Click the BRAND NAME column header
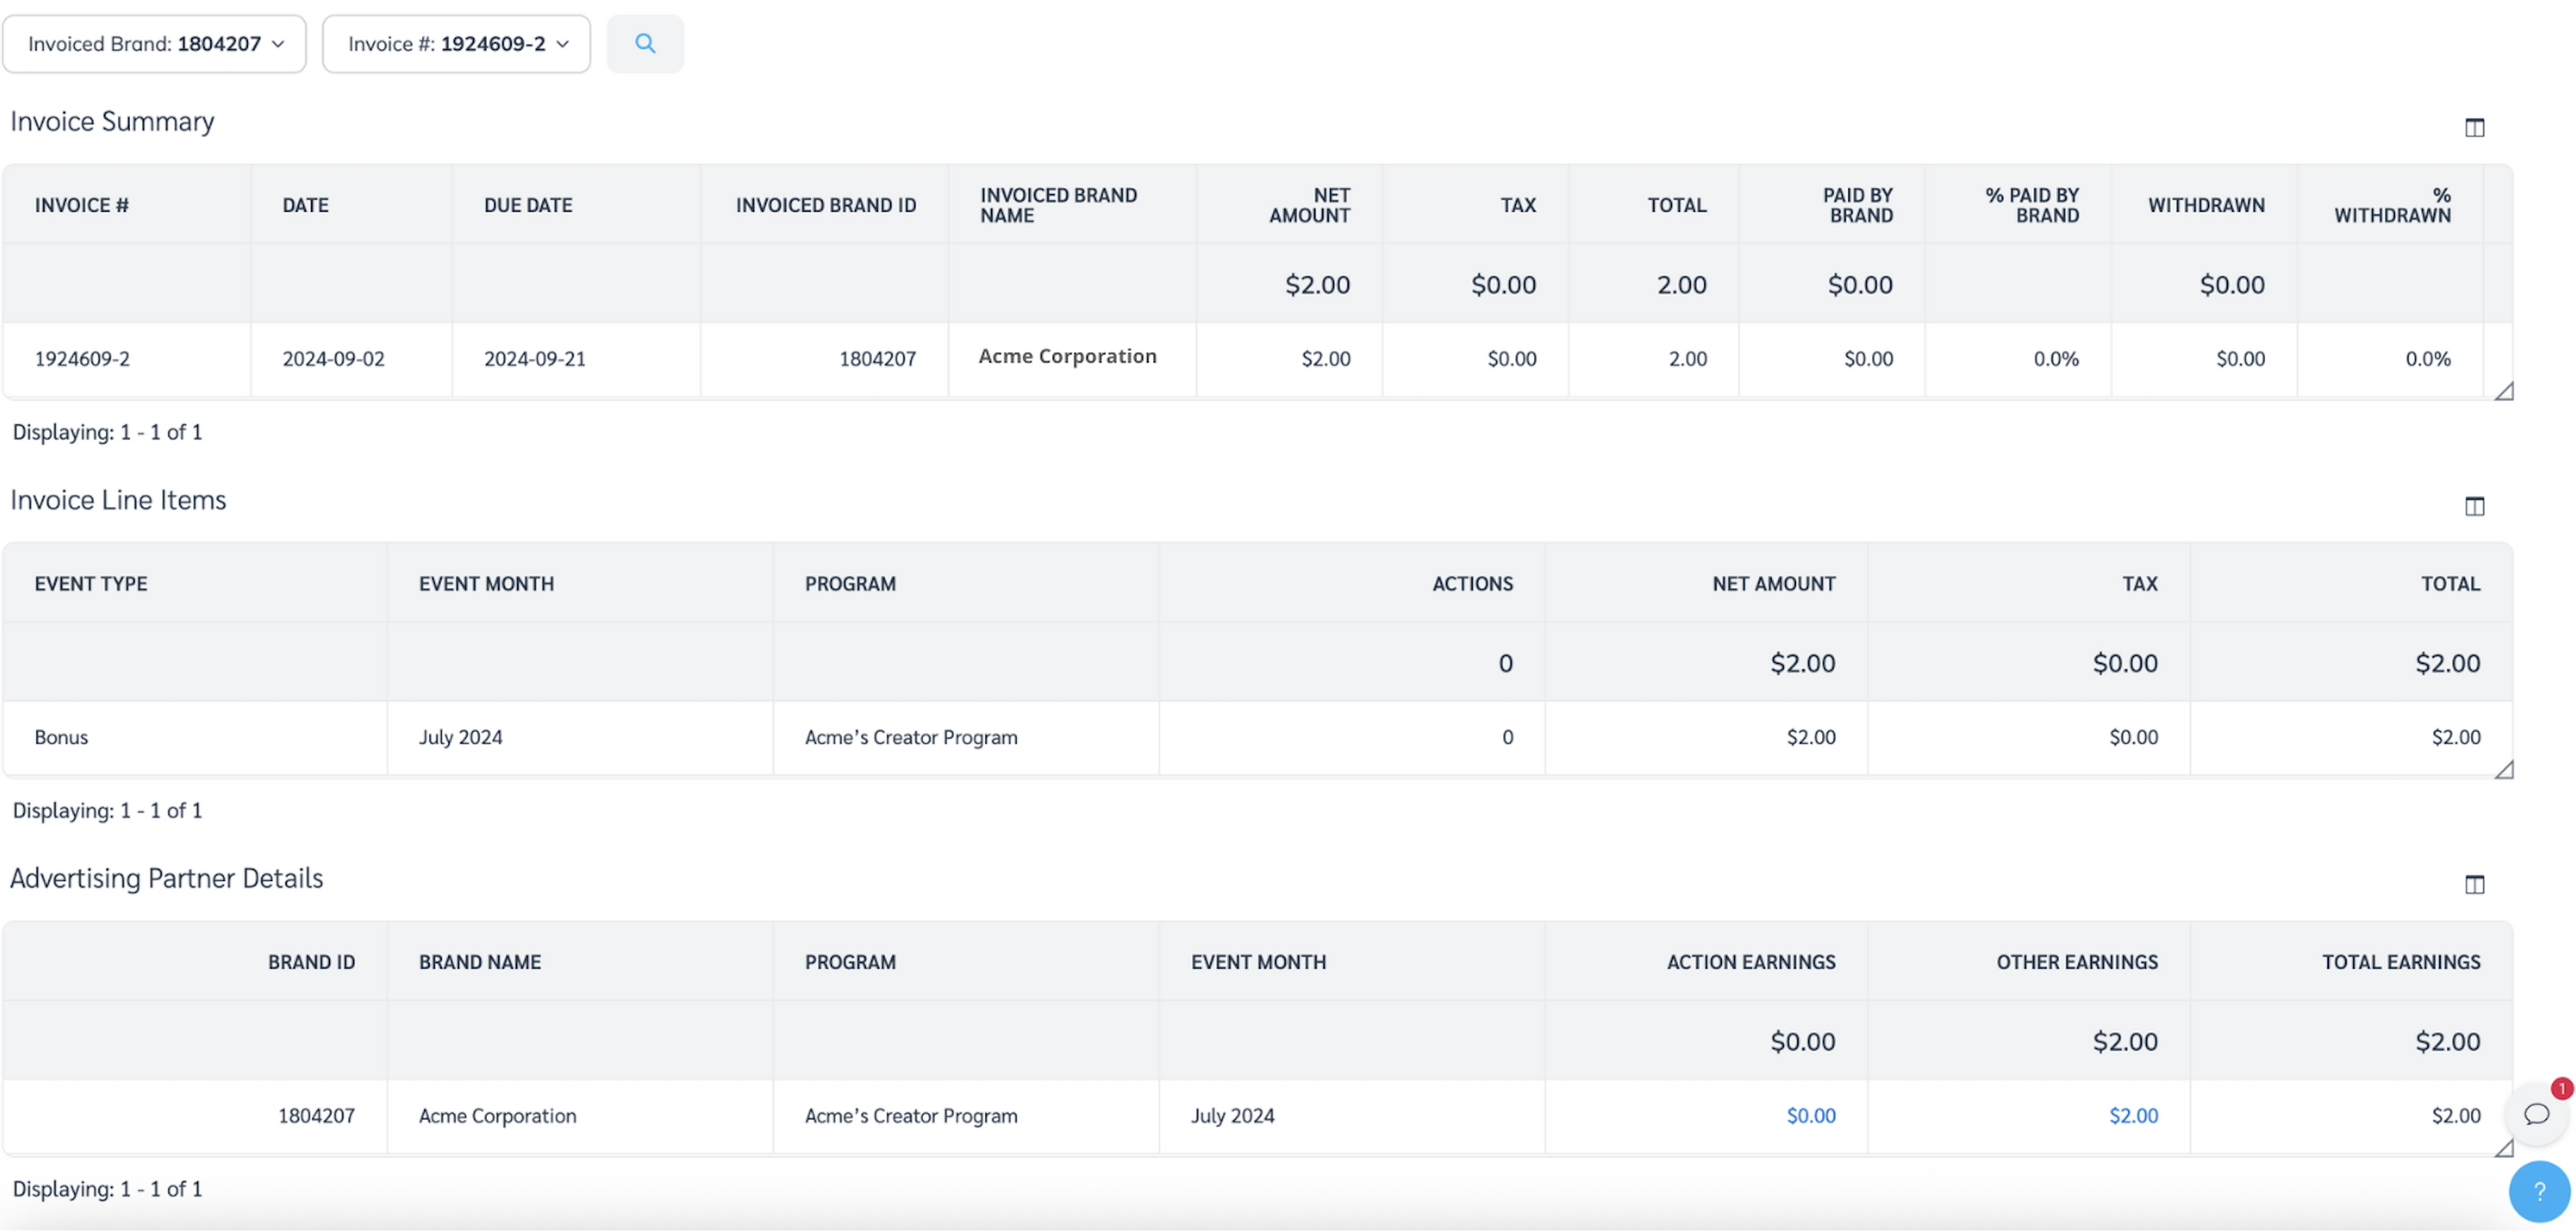The image size is (2576, 1232). 480,962
